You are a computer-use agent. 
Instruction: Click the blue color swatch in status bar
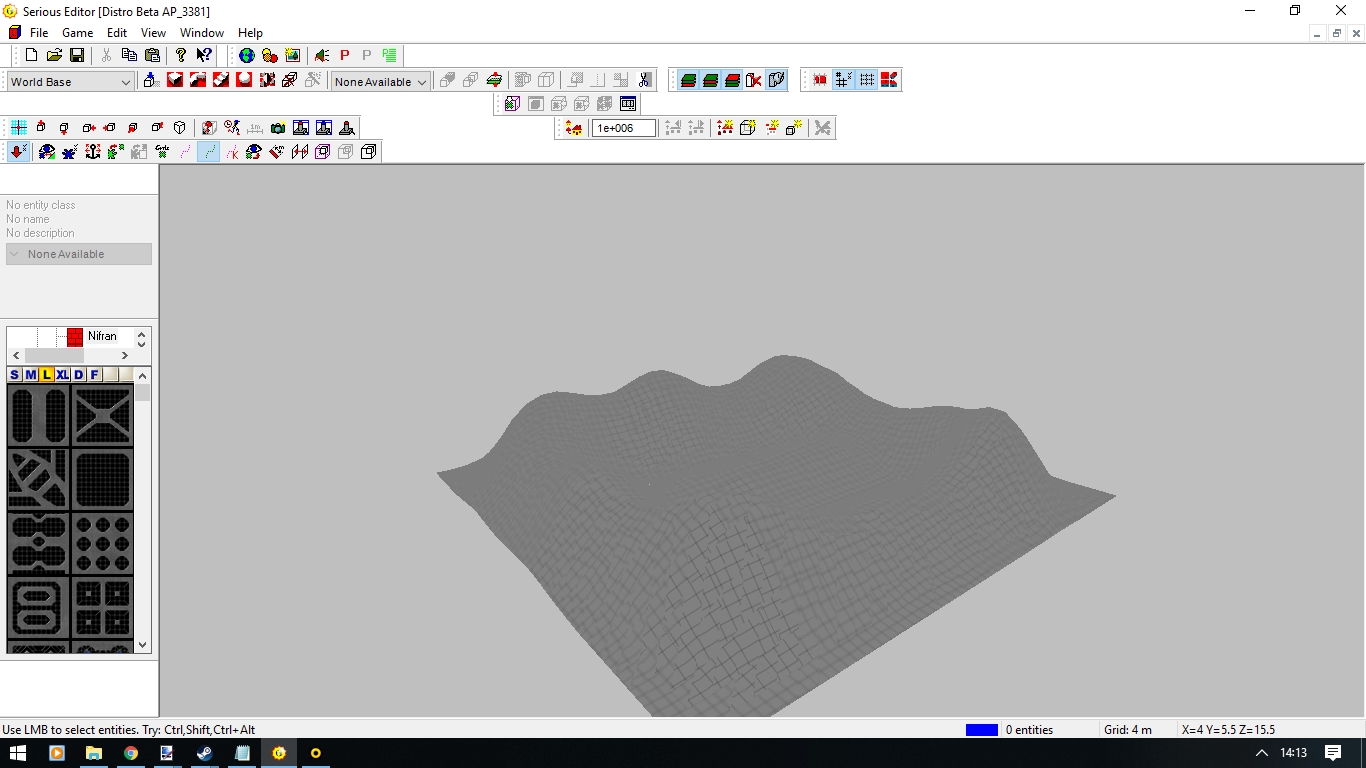coord(981,730)
